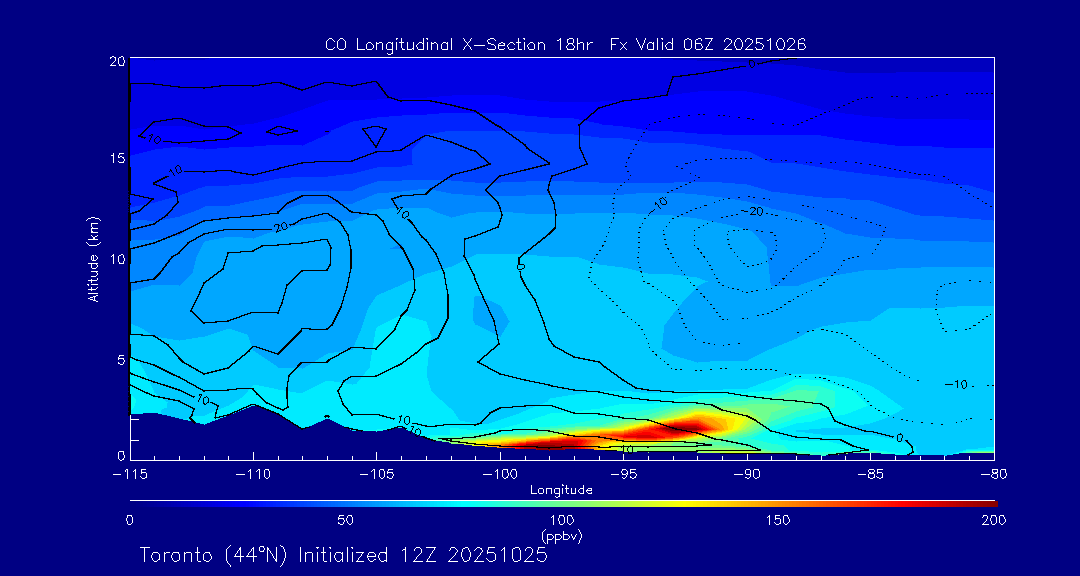Click the 'Longitude' x-axis label
The height and width of the screenshot is (576, 1080).
coord(561,490)
